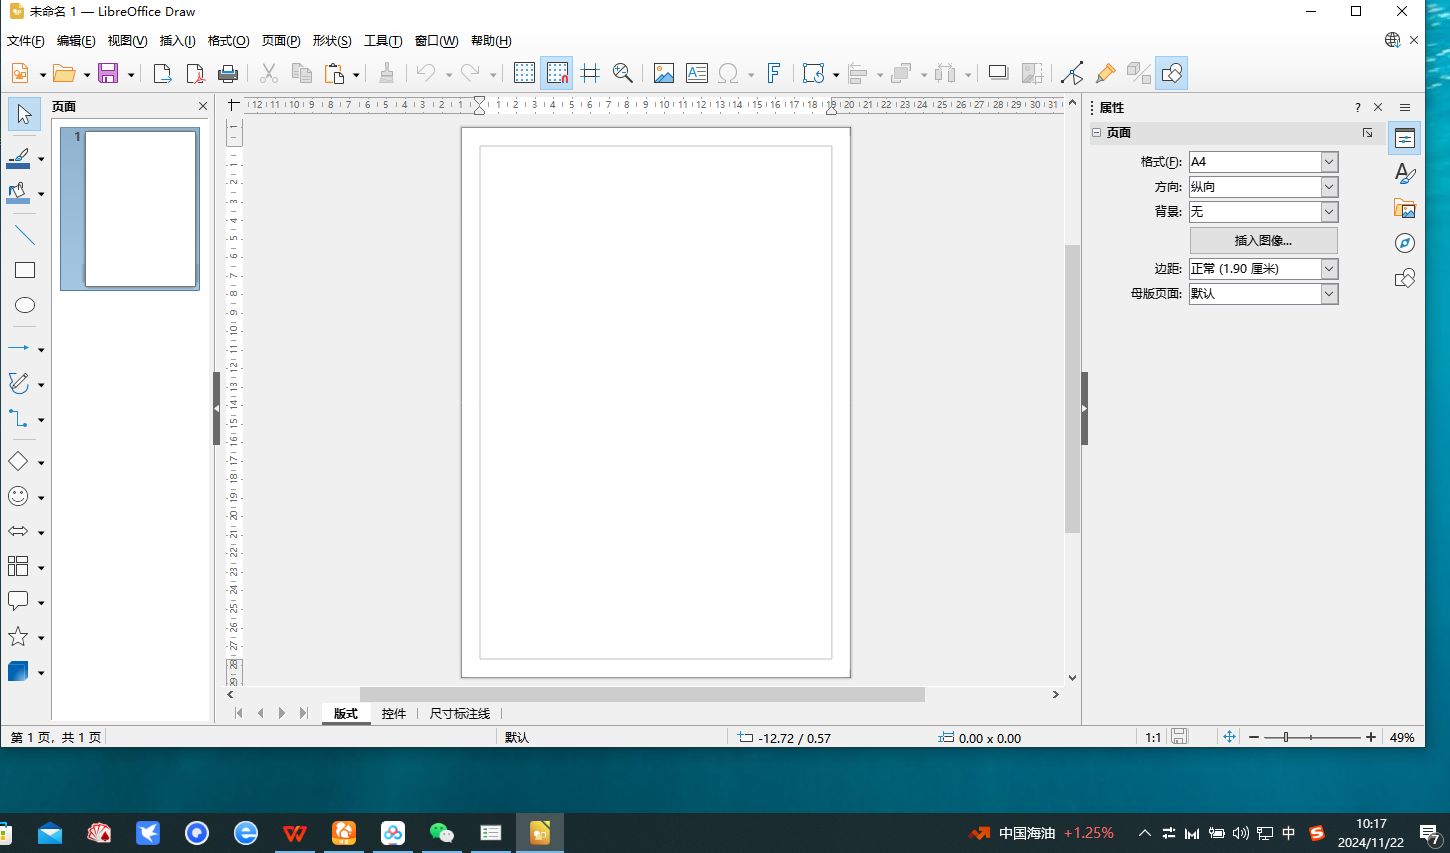The width and height of the screenshot is (1450, 853).
Task: Switch to the 控件 layer tab
Action: pos(394,713)
